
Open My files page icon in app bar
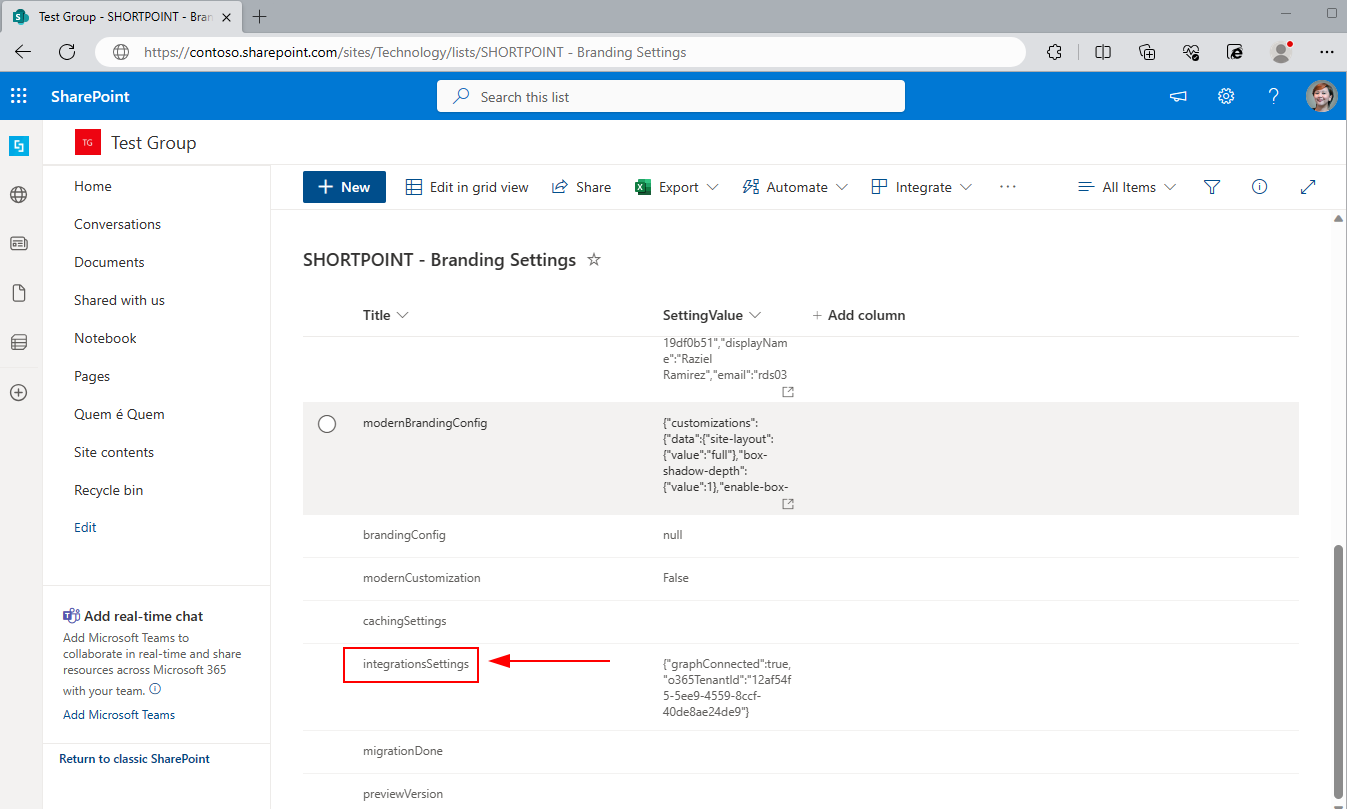coord(18,293)
